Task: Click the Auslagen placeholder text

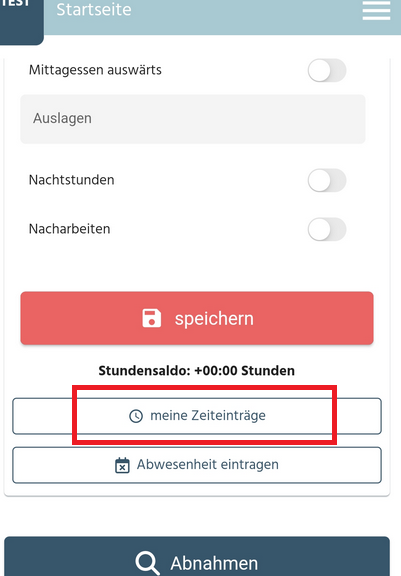Action: pyautogui.click(x=62, y=119)
